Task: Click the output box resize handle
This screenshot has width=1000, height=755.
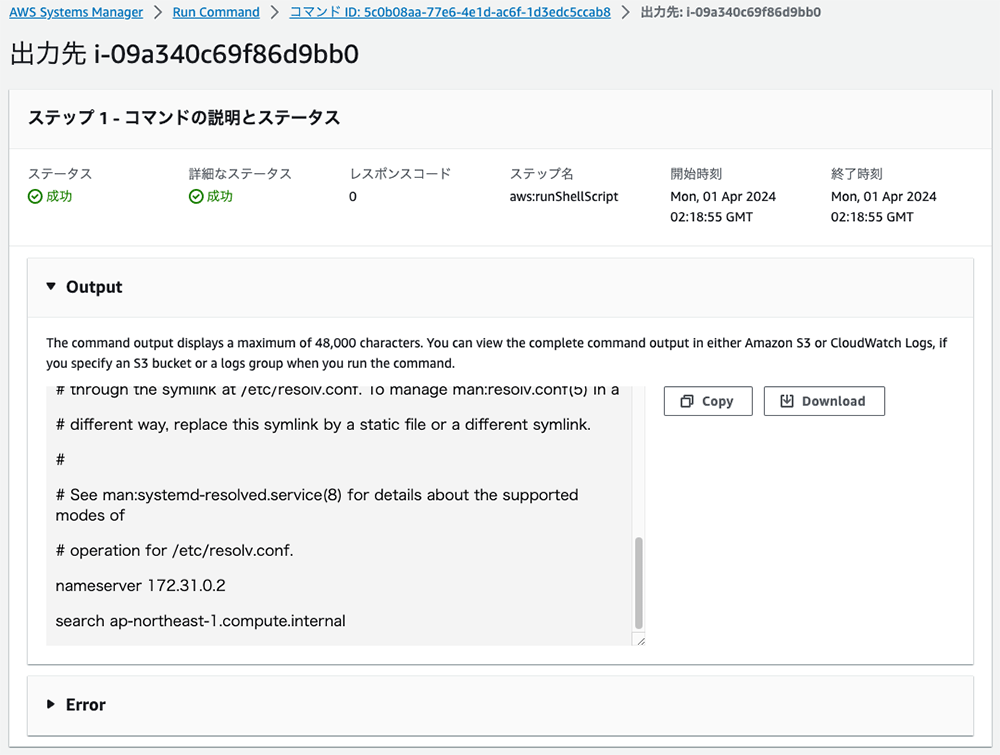Action: (x=640, y=641)
